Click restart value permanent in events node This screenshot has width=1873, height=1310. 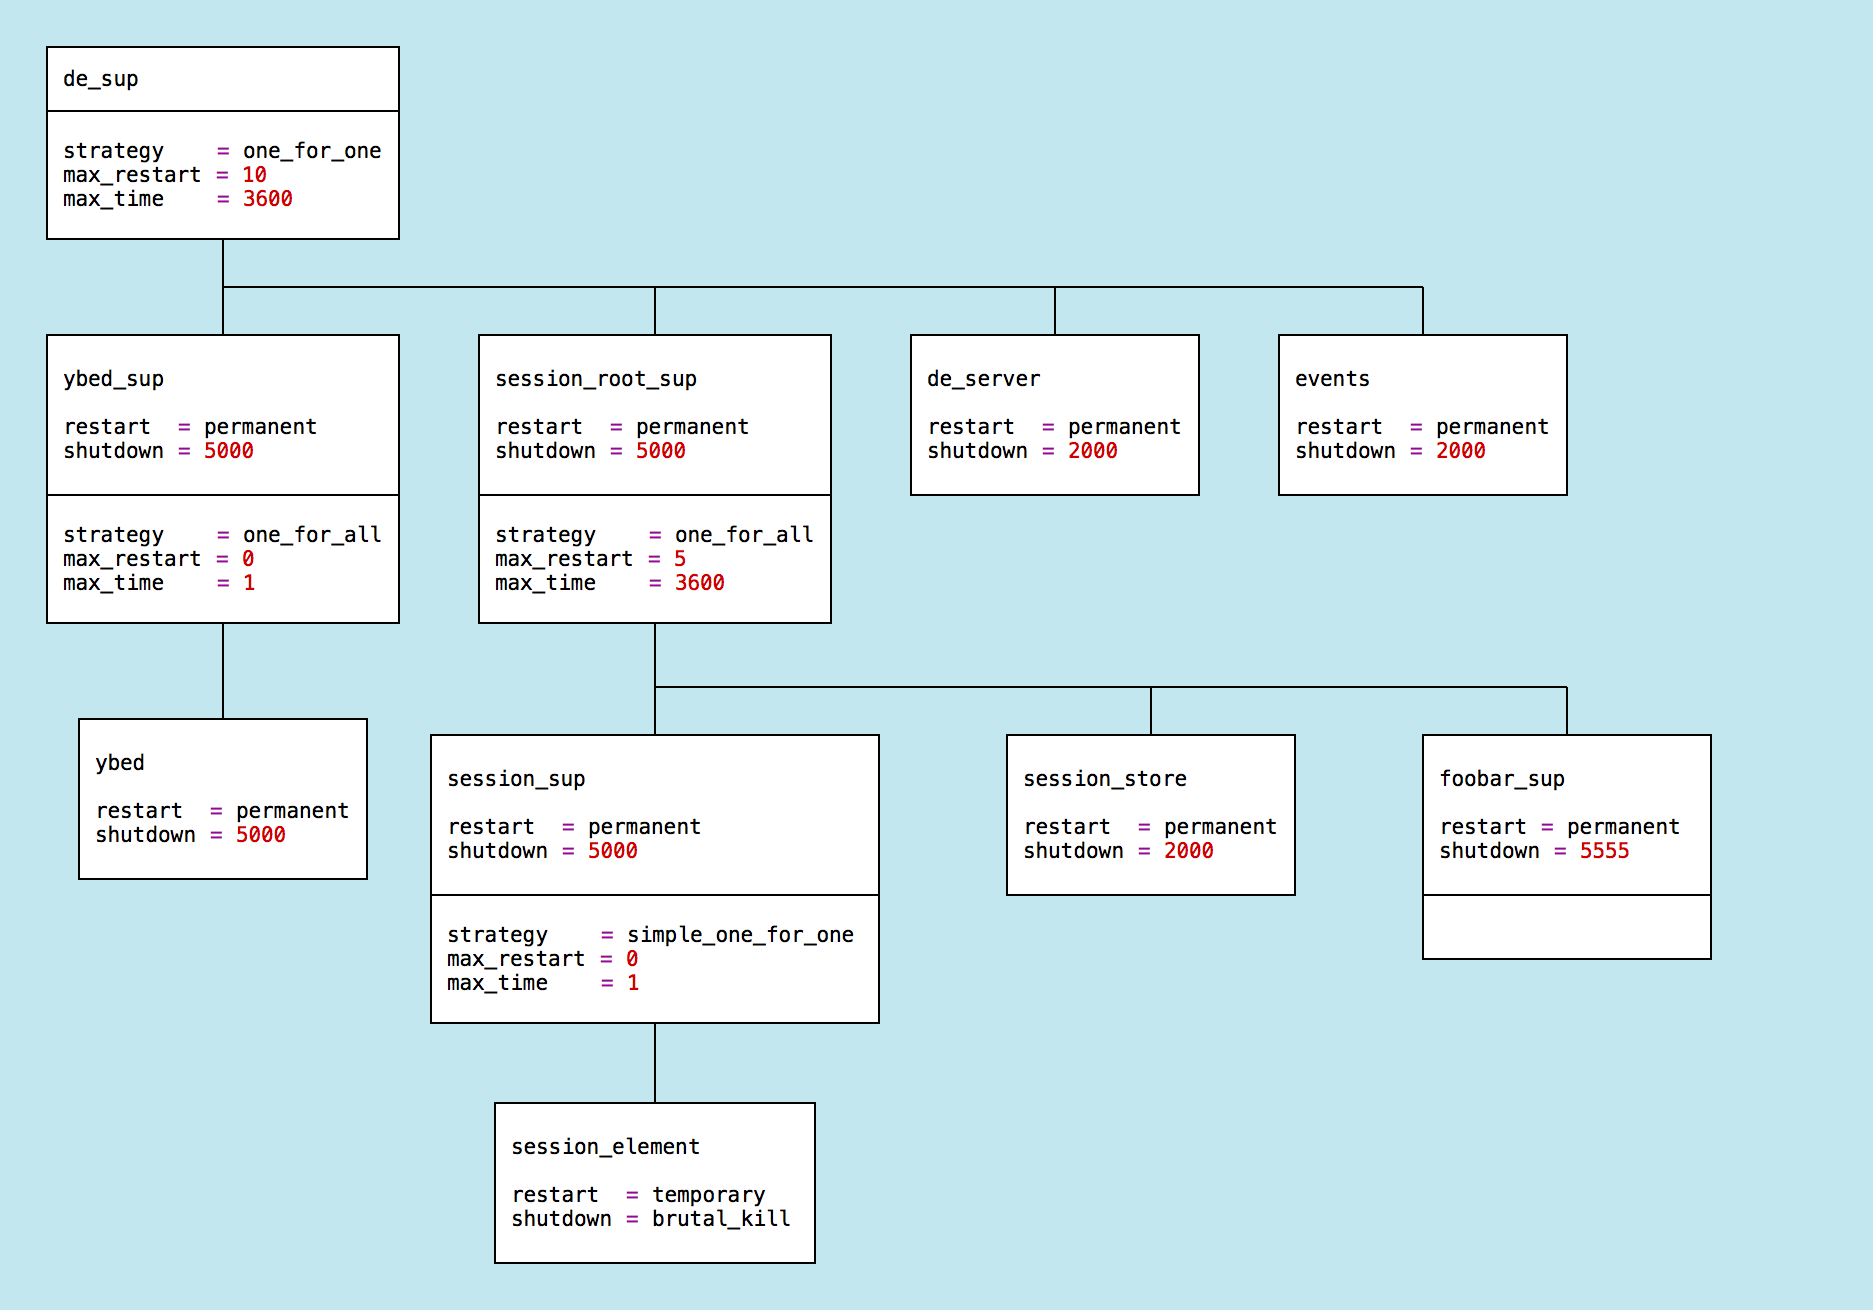coord(1492,427)
